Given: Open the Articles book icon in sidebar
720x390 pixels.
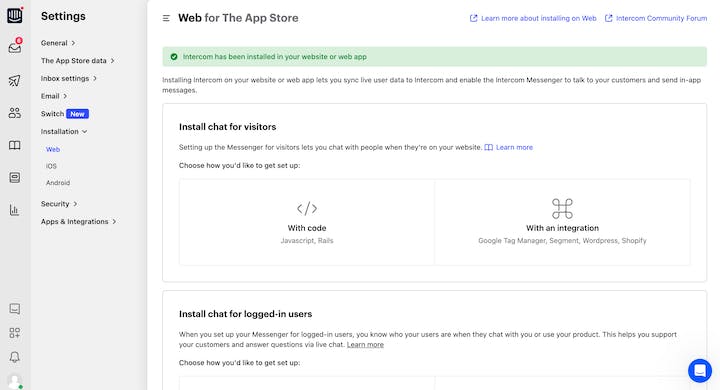Looking at the screenshot, I should (15, 146).
